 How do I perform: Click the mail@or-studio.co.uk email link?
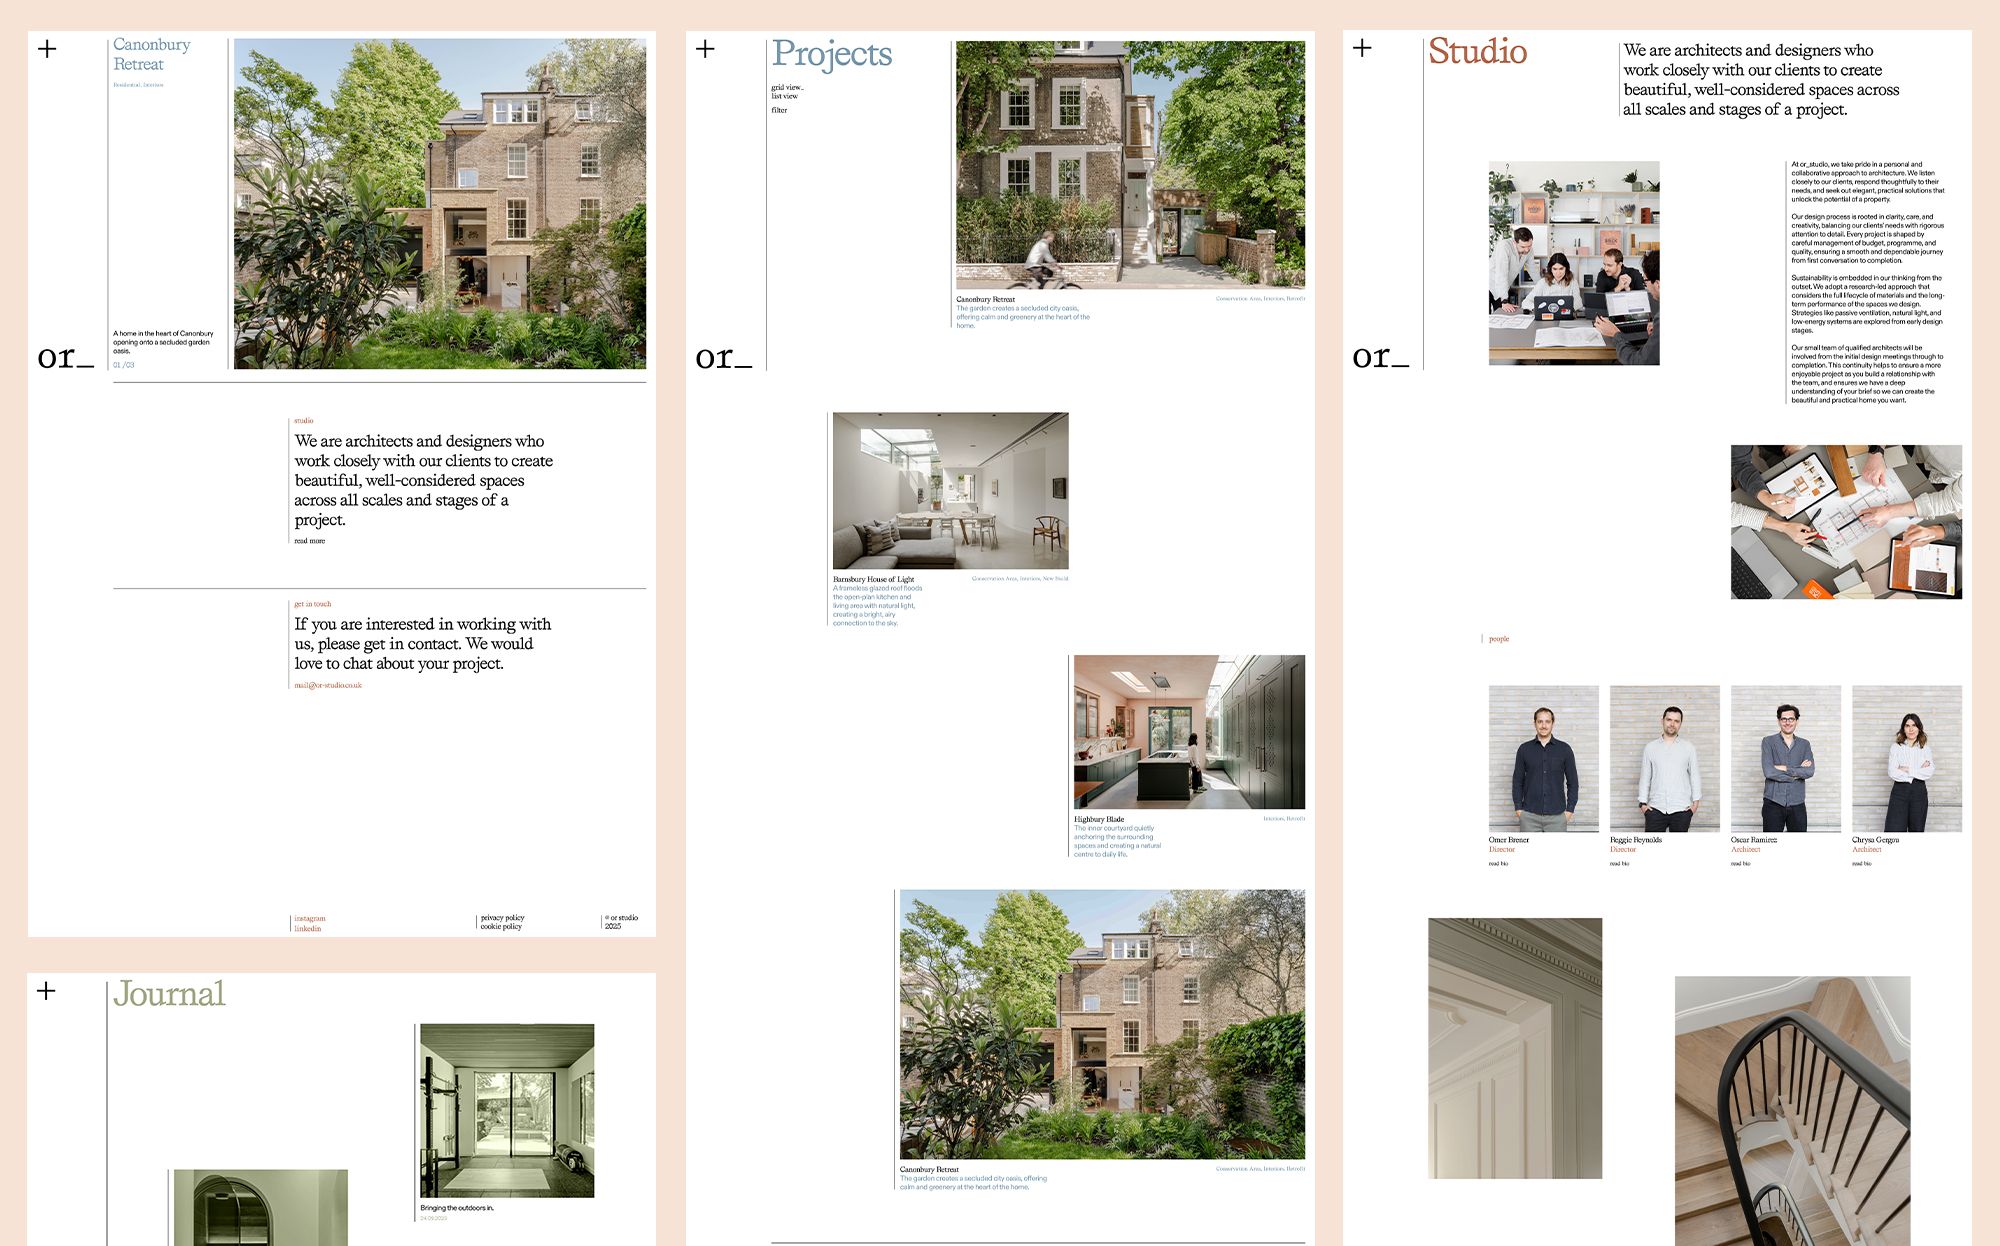tap(328, 685)
